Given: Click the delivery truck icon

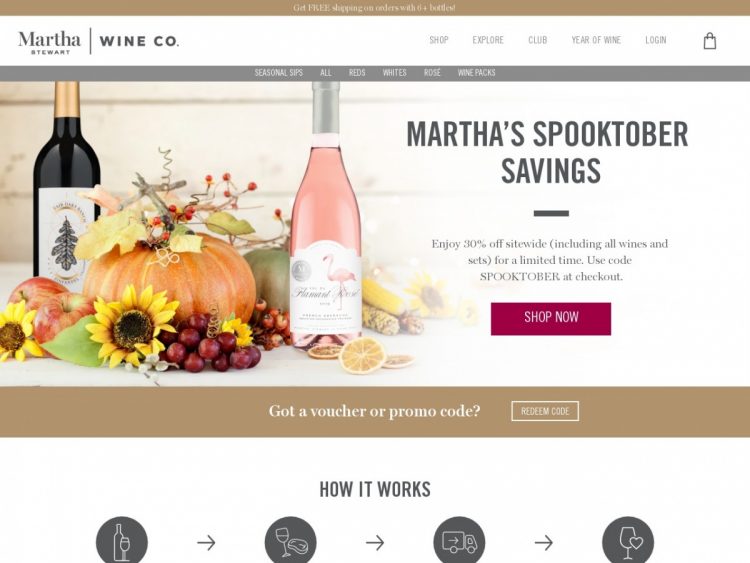Looking at the screenshot, I should coord(459,541).
